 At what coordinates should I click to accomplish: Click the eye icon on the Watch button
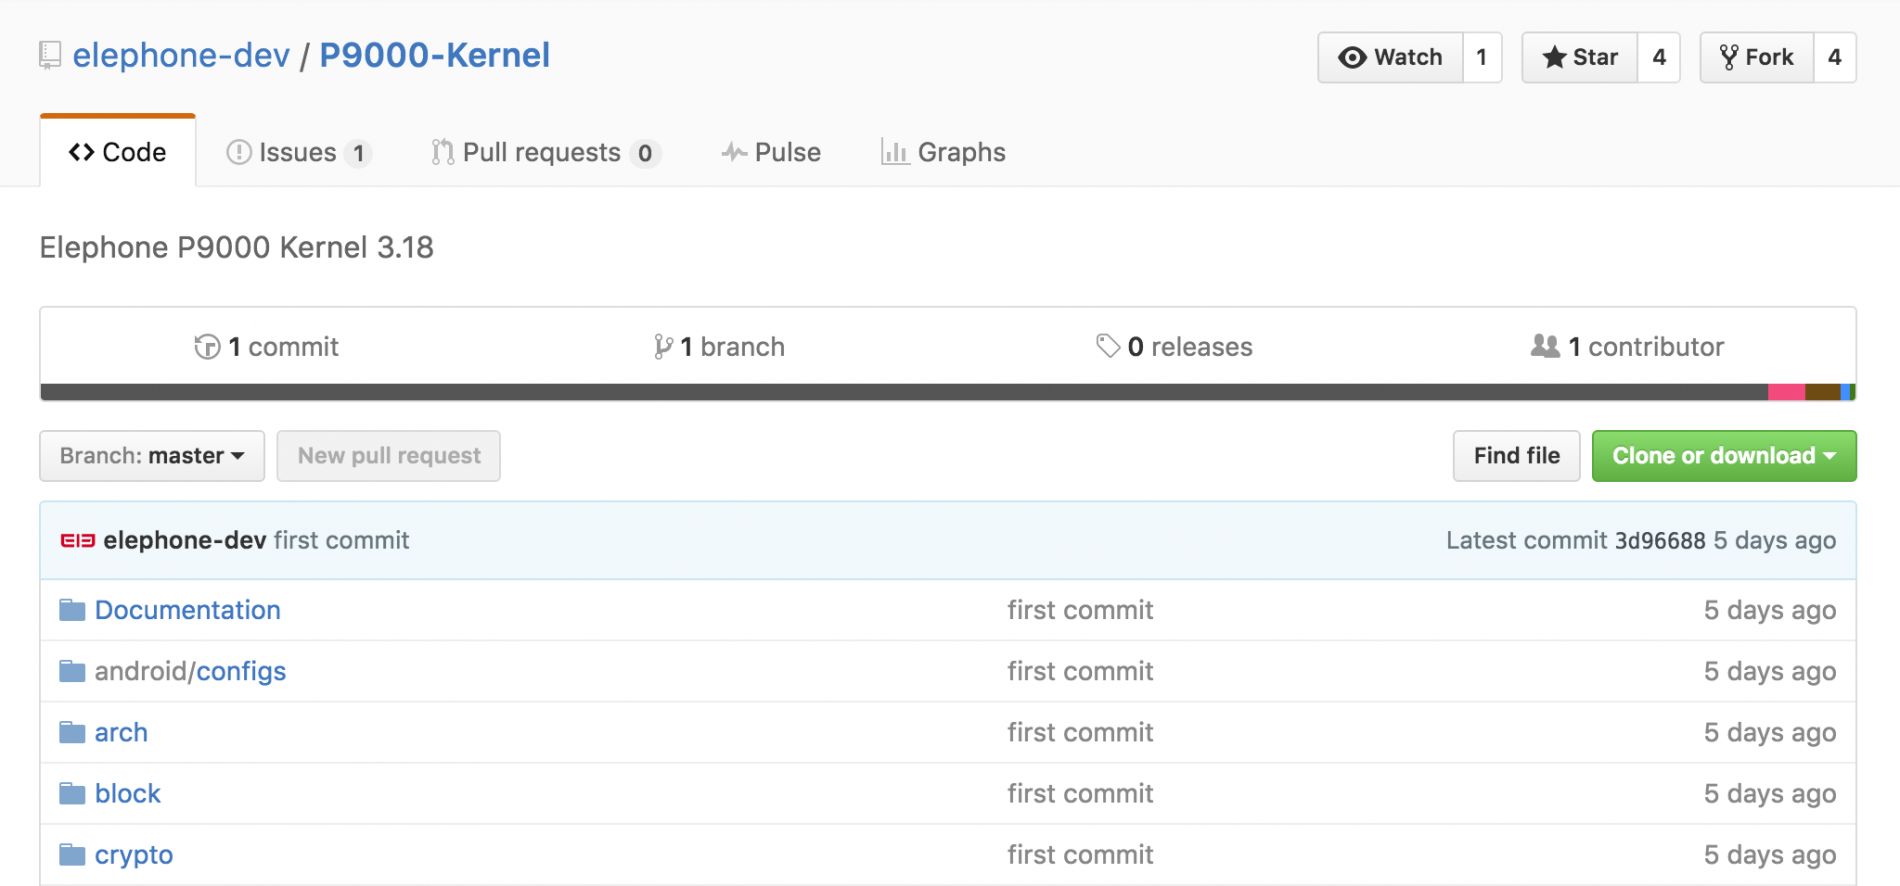point(1352,57)
